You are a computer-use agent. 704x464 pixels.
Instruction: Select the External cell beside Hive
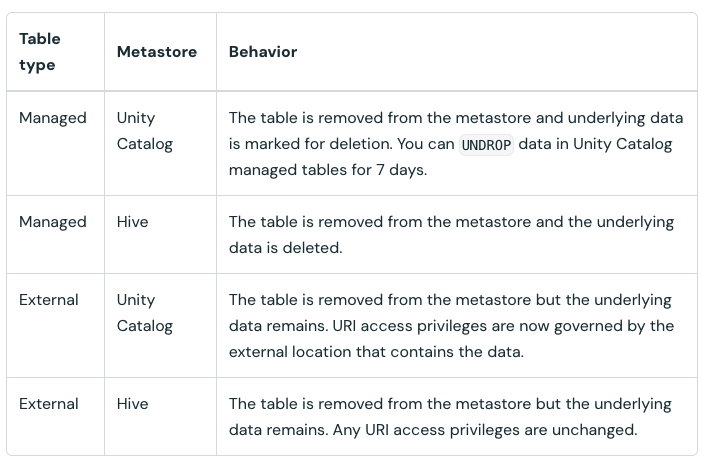pos(49,404)
